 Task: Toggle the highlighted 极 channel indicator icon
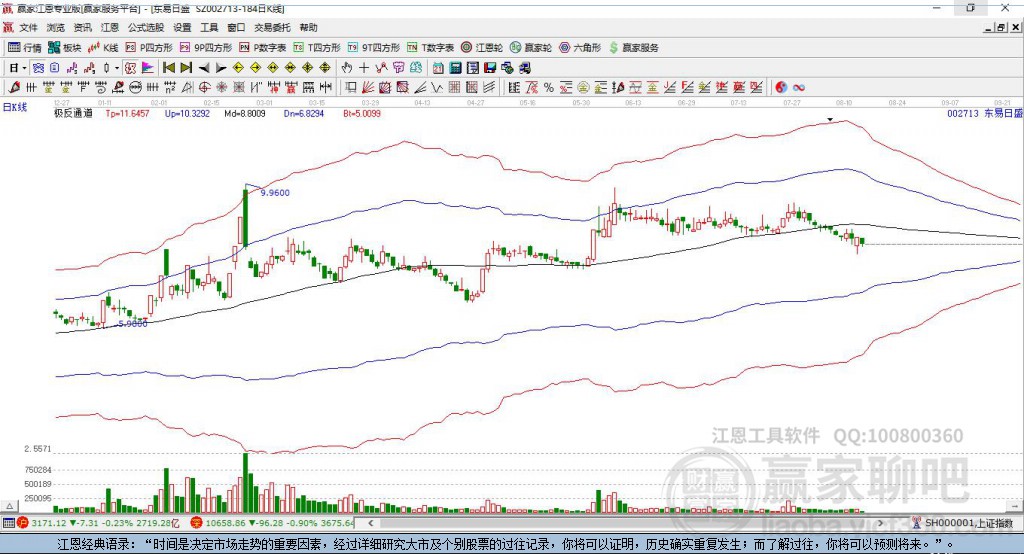pyautogui.click(x=131, y=68)
